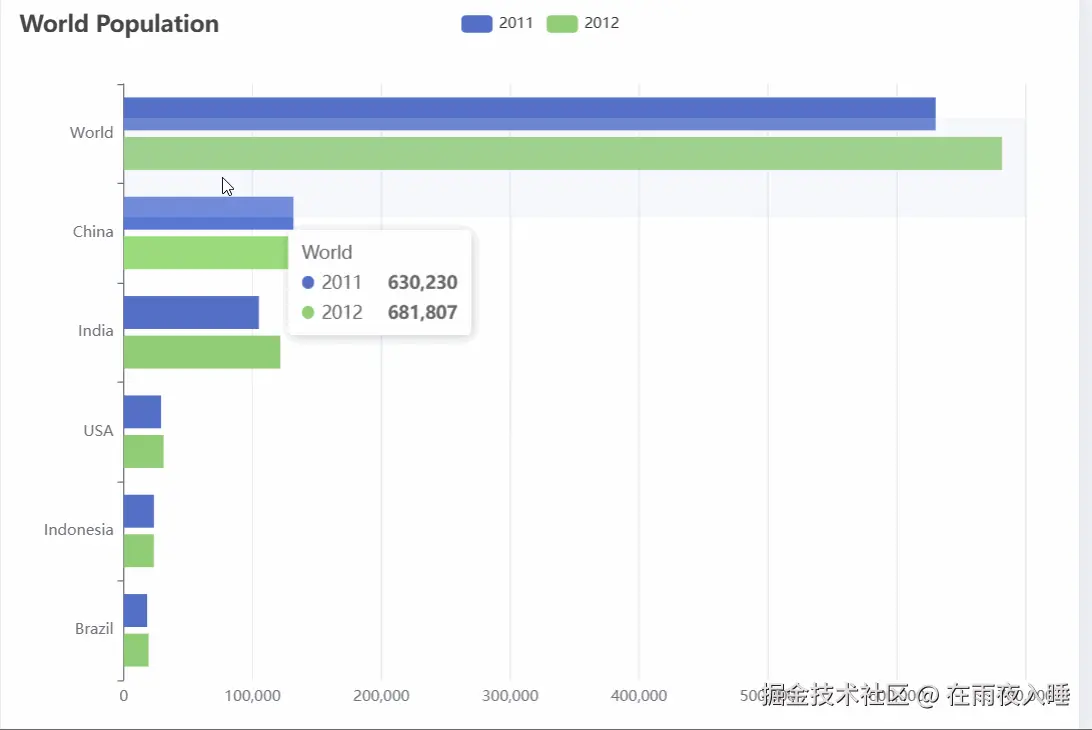Viewport: 1092px width, 730px height.
Task: Select the India 2011 blue bar
Action: (192, 312)
